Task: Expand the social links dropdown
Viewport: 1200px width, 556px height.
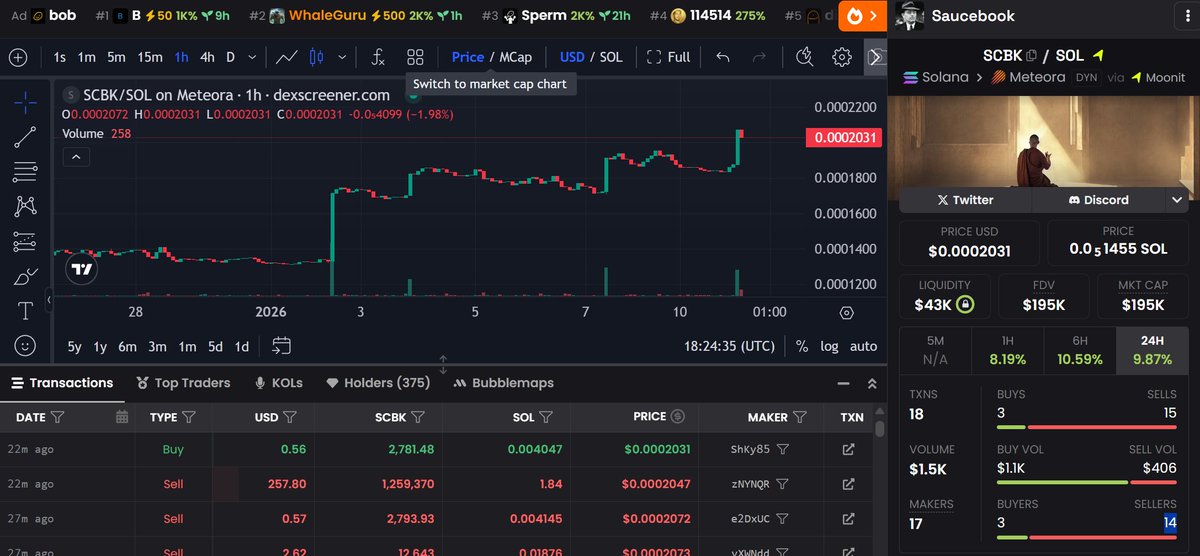Action: pos(1176,200)
